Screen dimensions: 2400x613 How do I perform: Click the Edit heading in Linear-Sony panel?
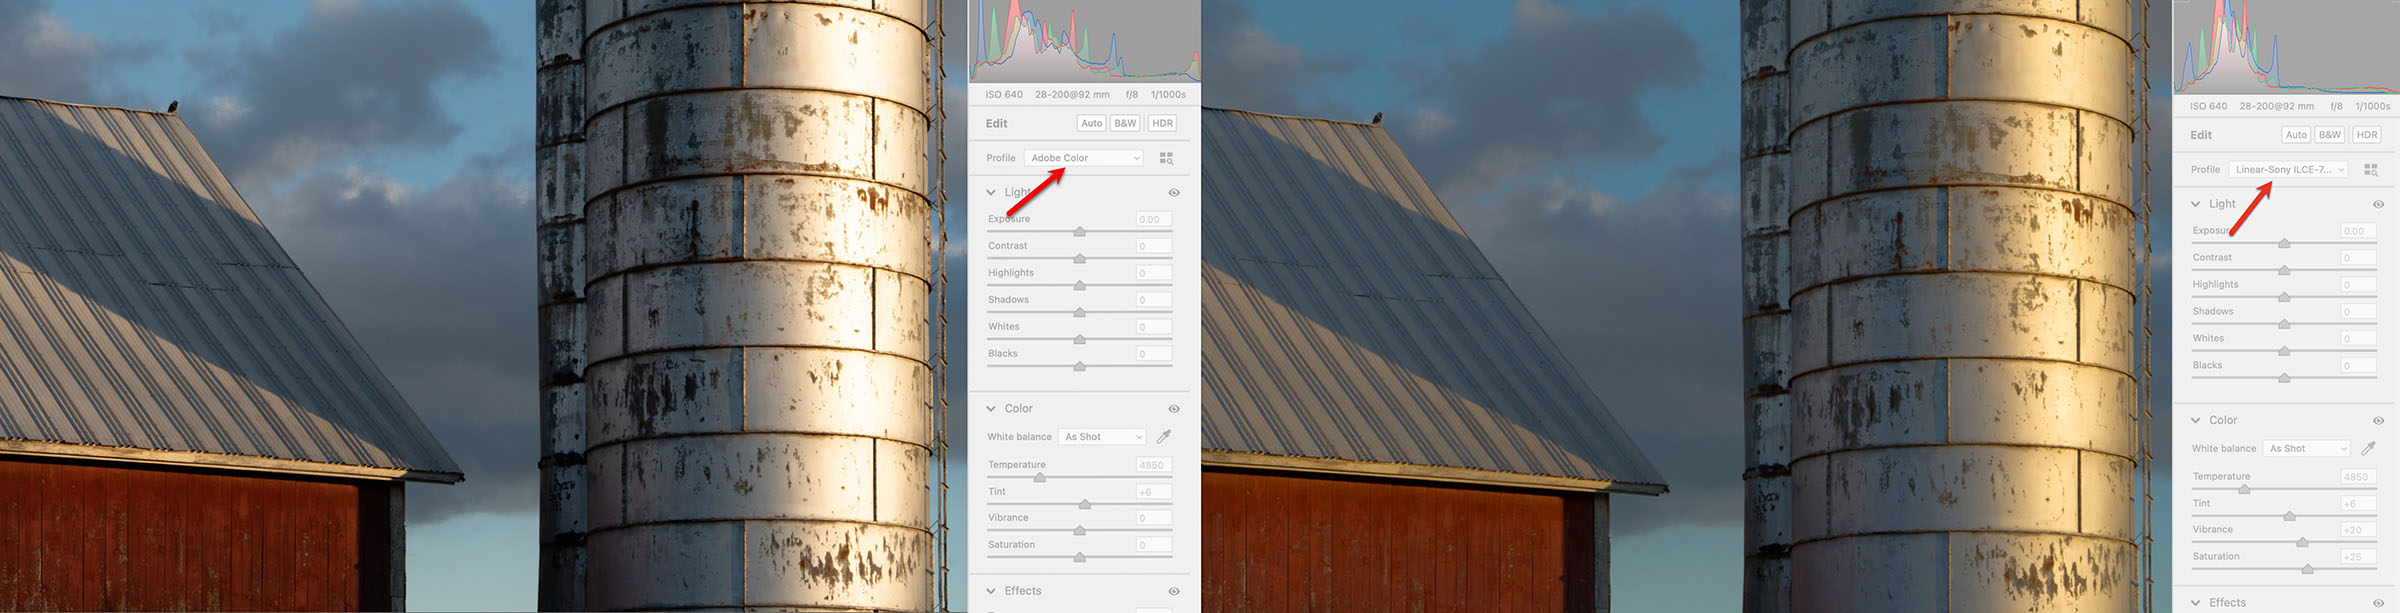(2200, 135)
